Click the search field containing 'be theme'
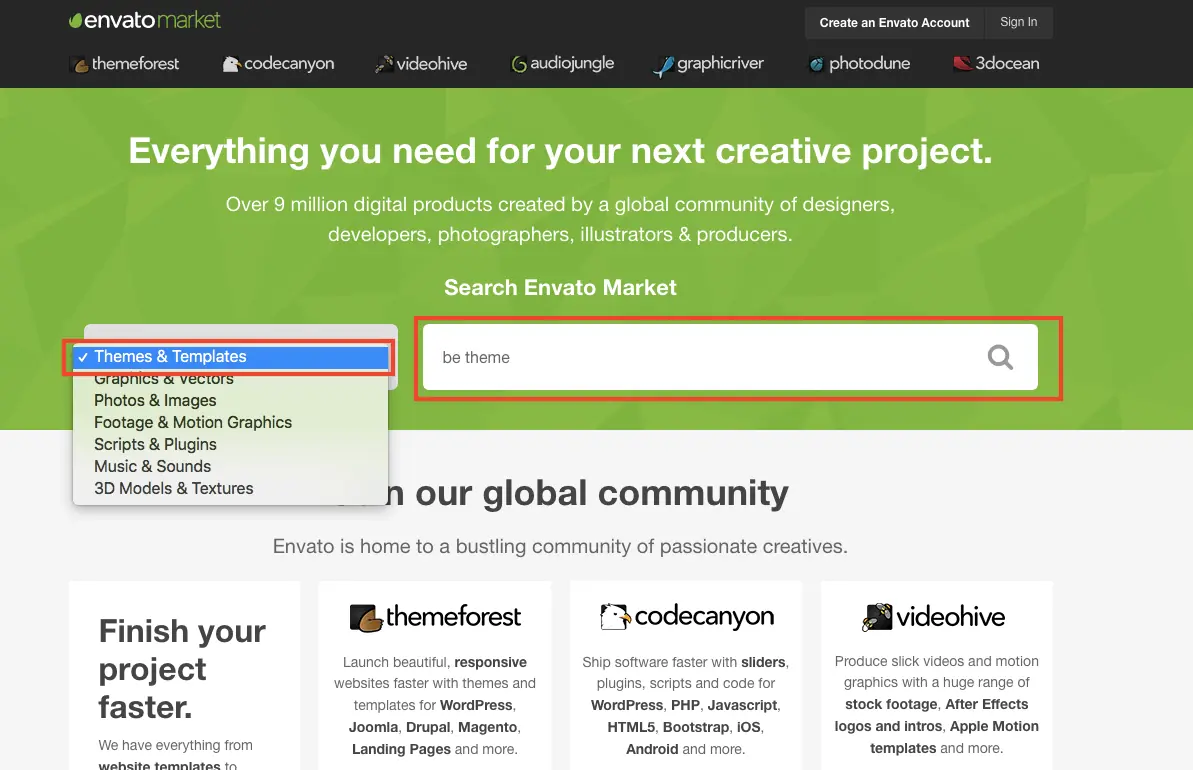The width and height of the screenshot is (1193, 770). point(730,358)
